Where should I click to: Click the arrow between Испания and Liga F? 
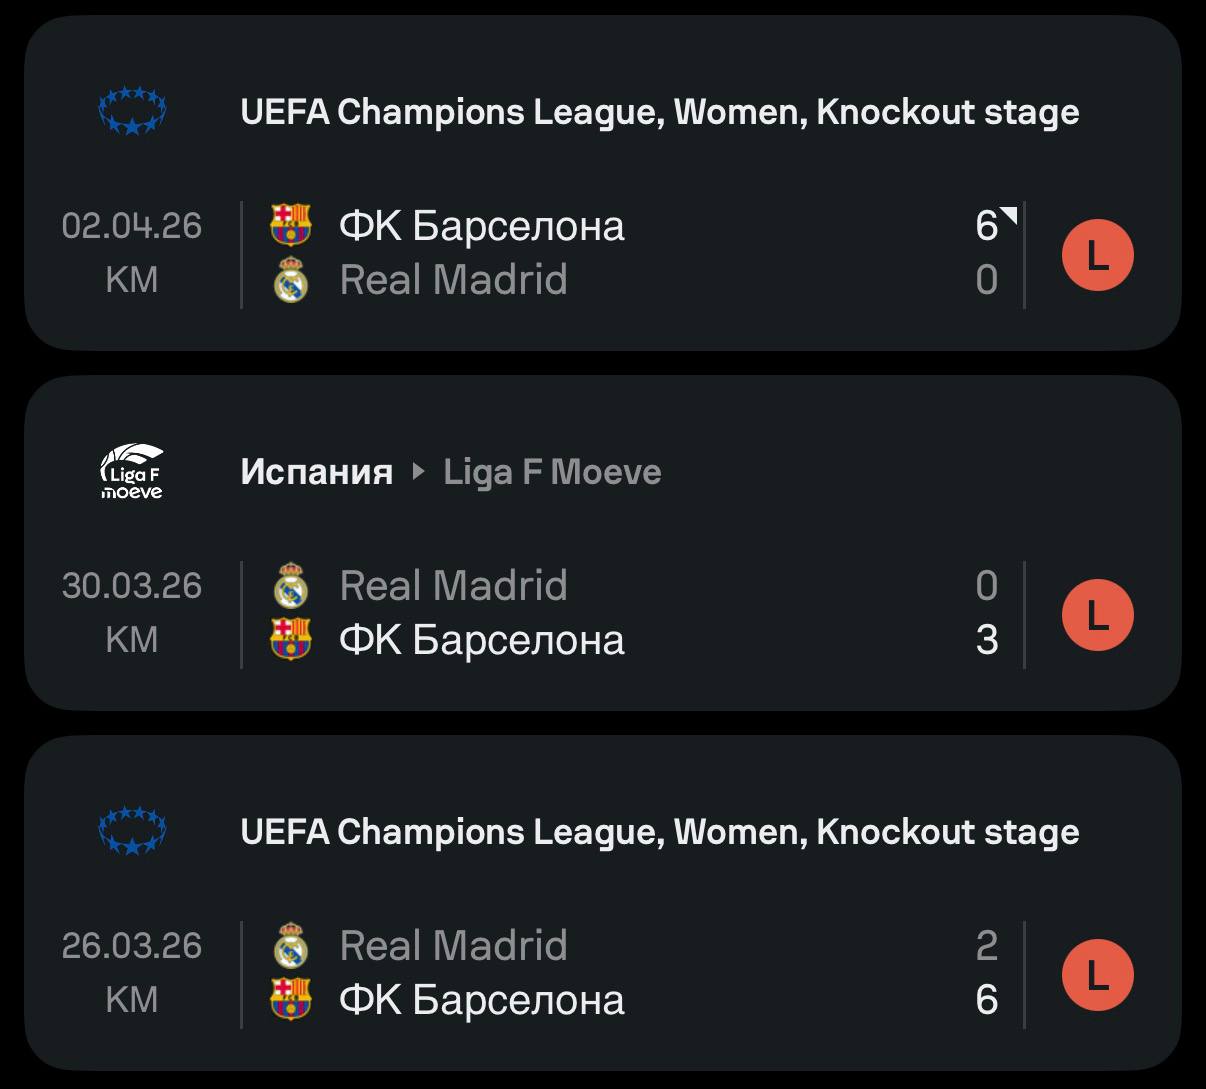419,472
